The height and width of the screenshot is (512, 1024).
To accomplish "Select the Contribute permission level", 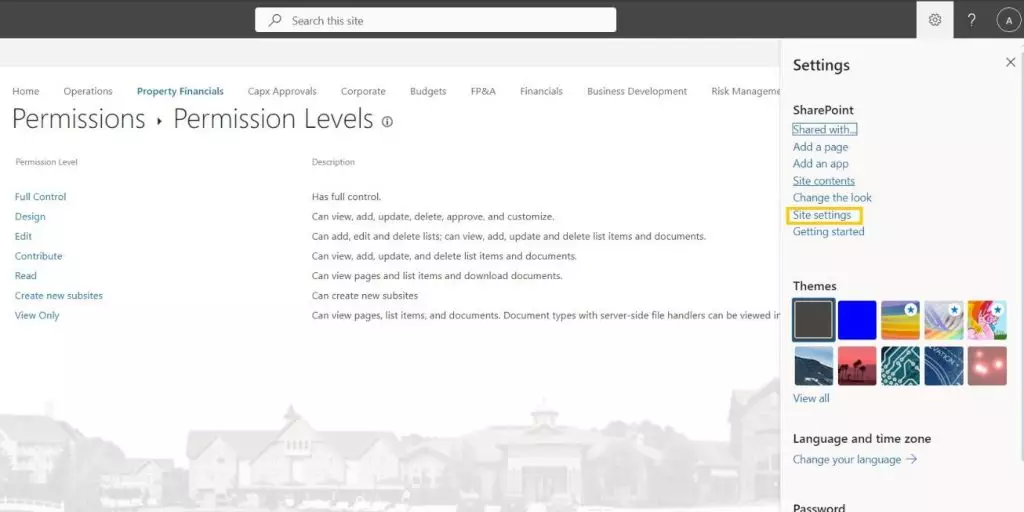I will 39,256.
